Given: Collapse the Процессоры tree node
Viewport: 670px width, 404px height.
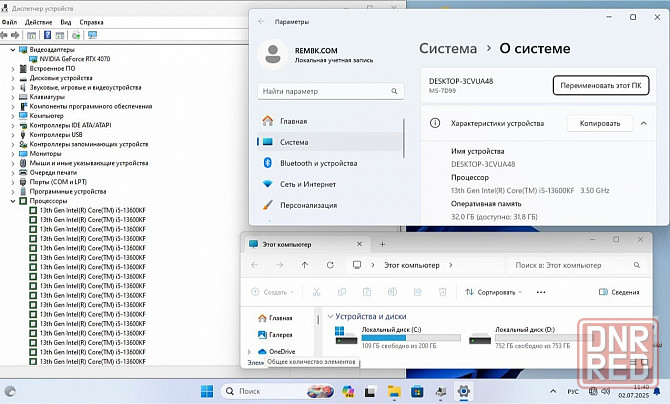Looking at the screenshot, I should point(12,201).
